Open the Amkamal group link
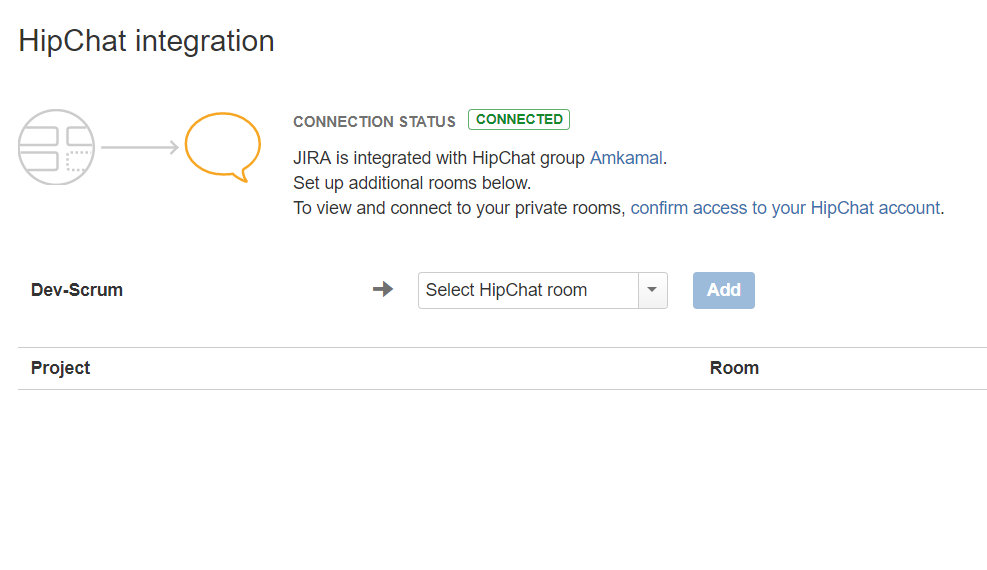The height and width of the screenshot is (570, 987). pos(626,158)
